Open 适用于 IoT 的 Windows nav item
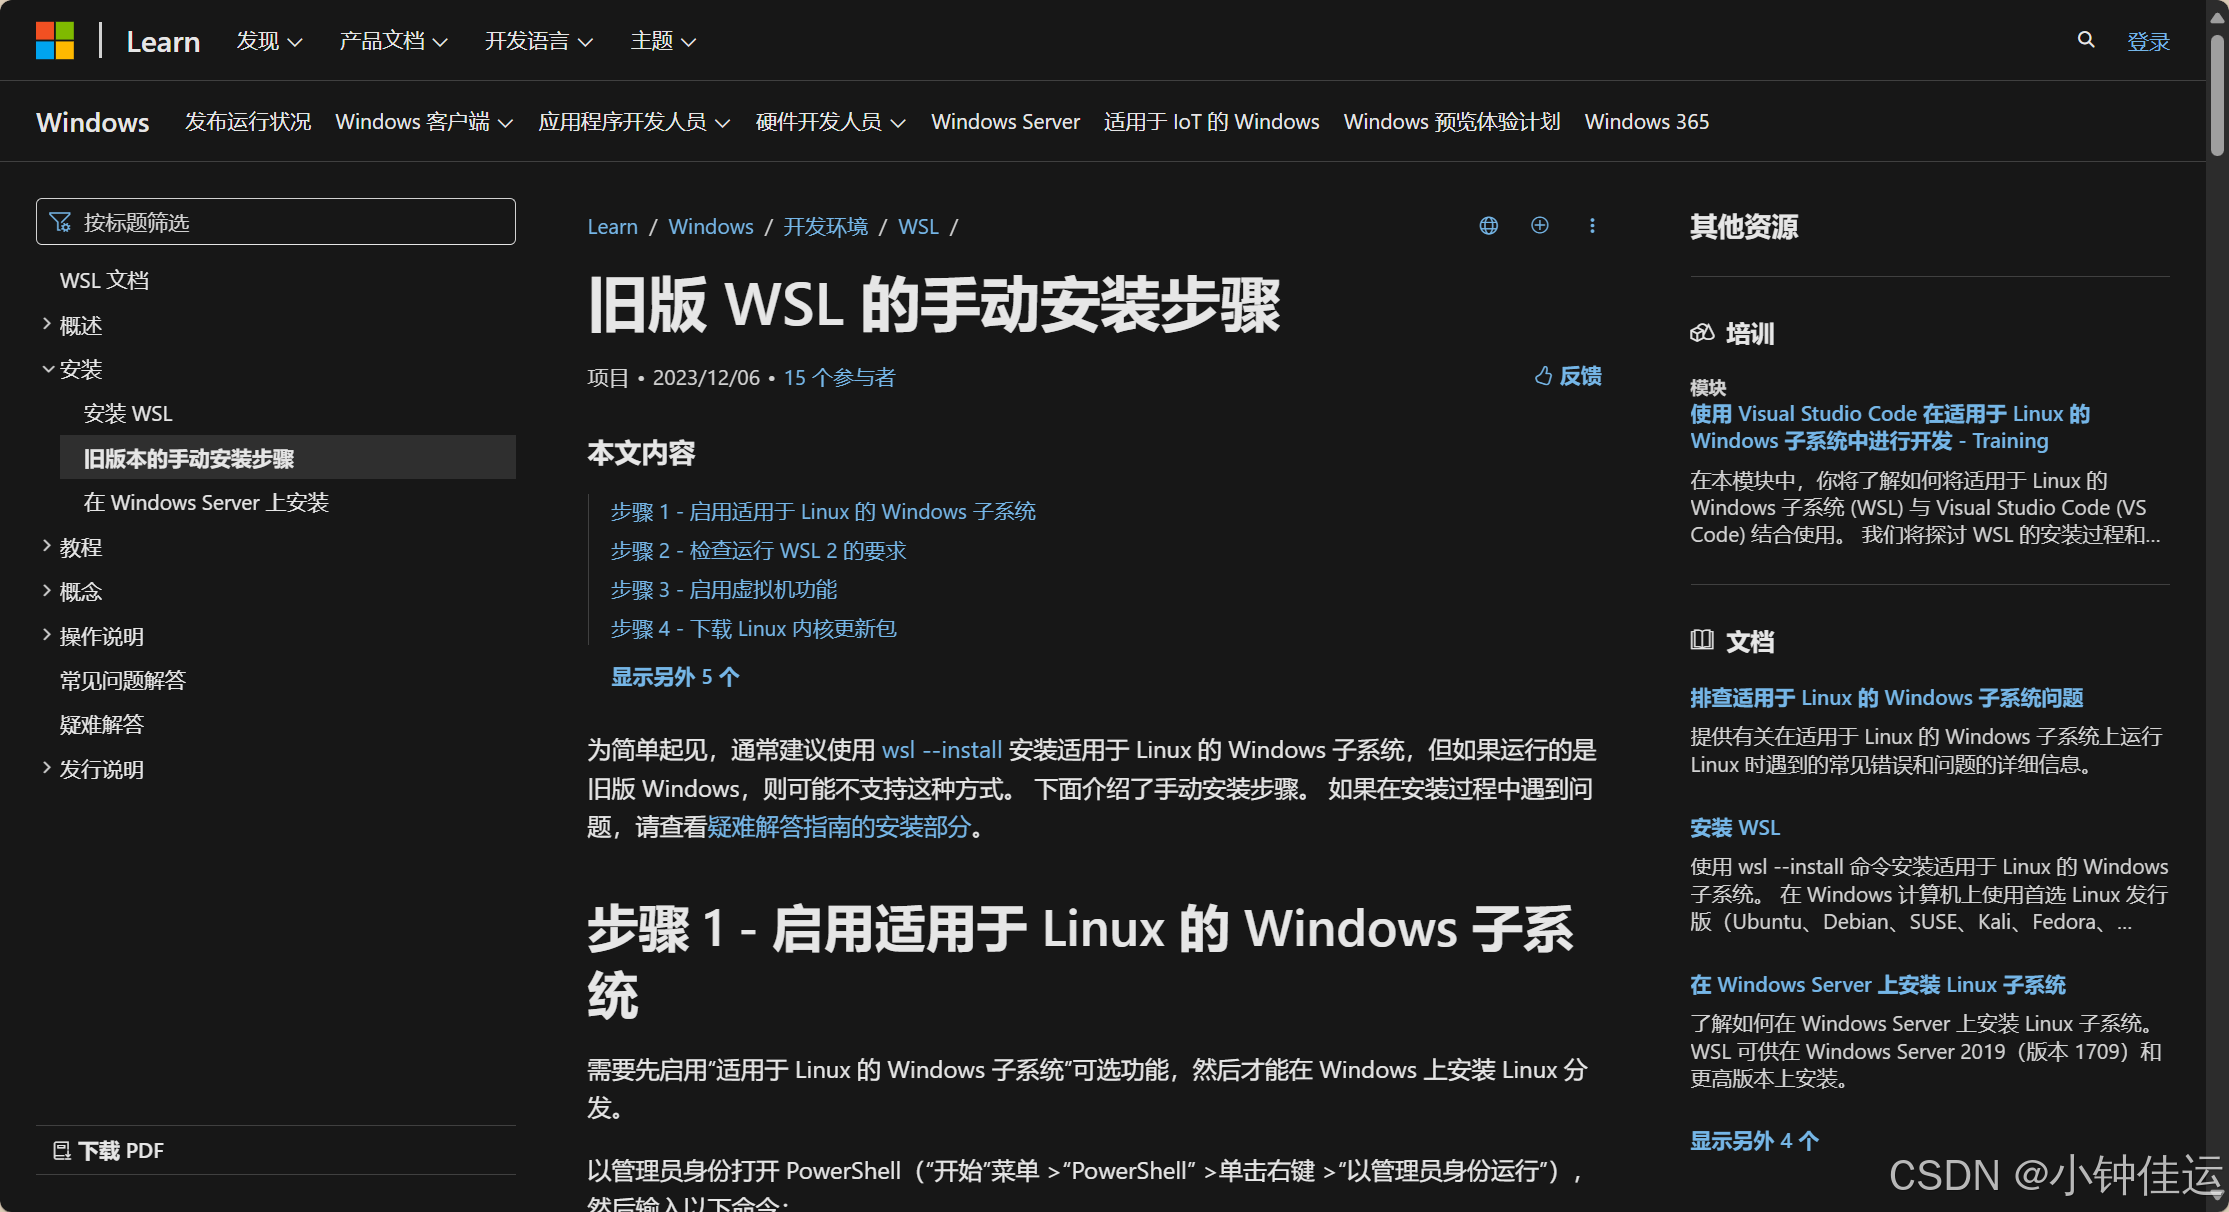This screenshot has height=1212, width=2229. coord(1211,122)
